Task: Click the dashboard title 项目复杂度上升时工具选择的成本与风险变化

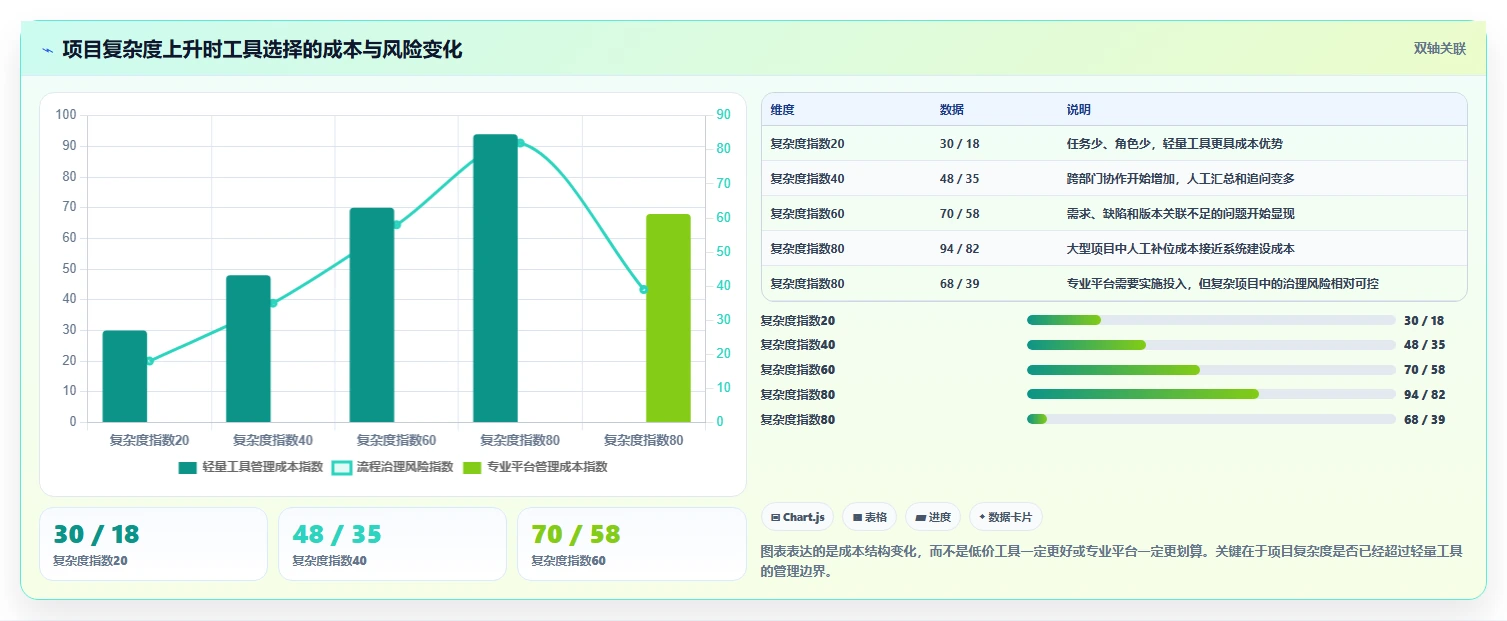Action: tap(262, 50)
